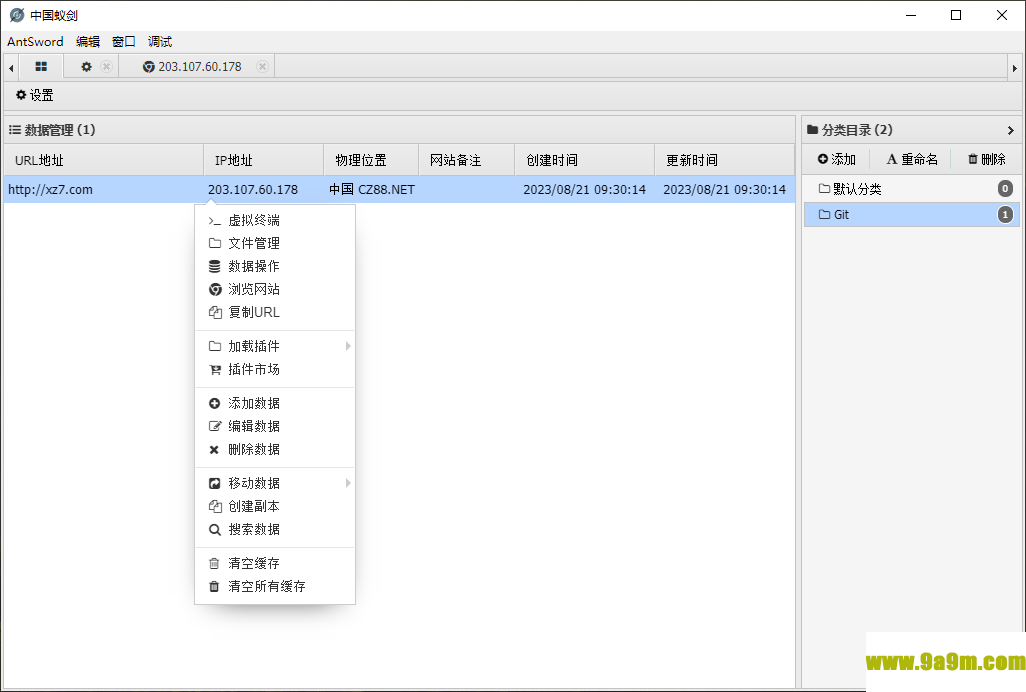Screen dimensions: 1026x692
Task: Click the edit pencil icon beside 编辑数据
Action: (215, 426)
